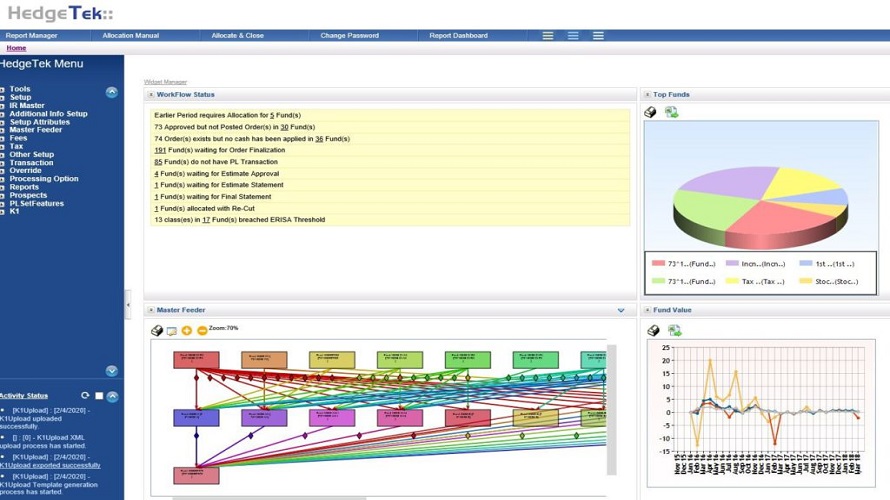Export the Fund Value chart
The width and height of the screenshot is (890, 500).
[674, 330]
